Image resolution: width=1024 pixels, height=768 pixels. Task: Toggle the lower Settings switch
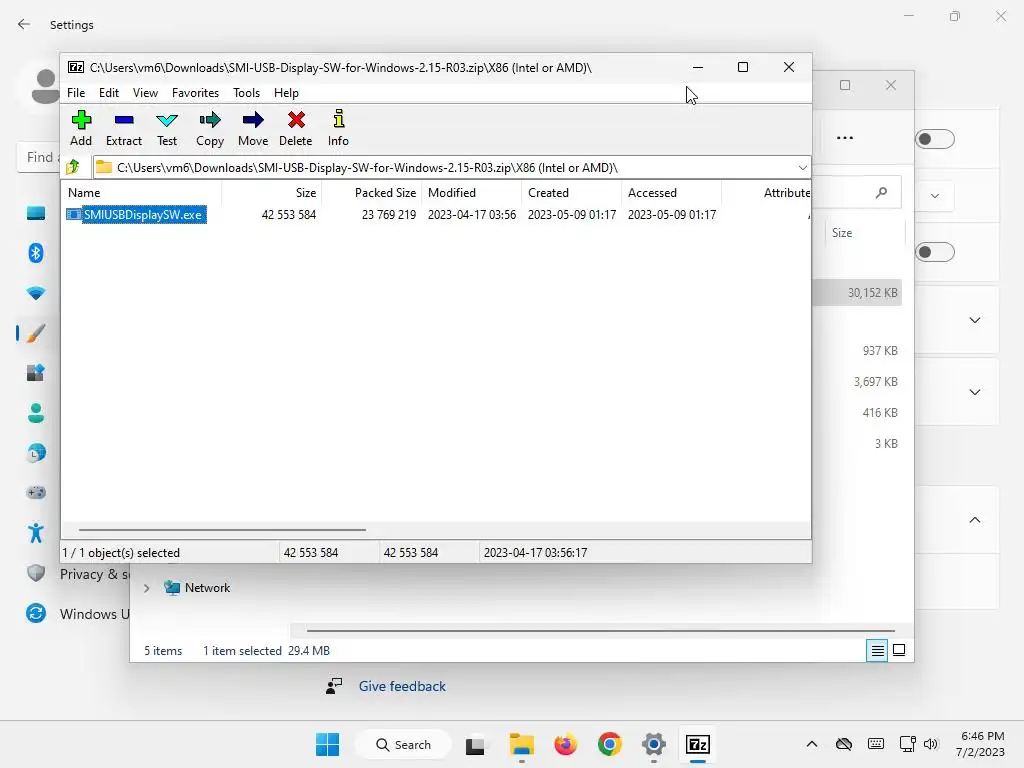coord(935,252)
